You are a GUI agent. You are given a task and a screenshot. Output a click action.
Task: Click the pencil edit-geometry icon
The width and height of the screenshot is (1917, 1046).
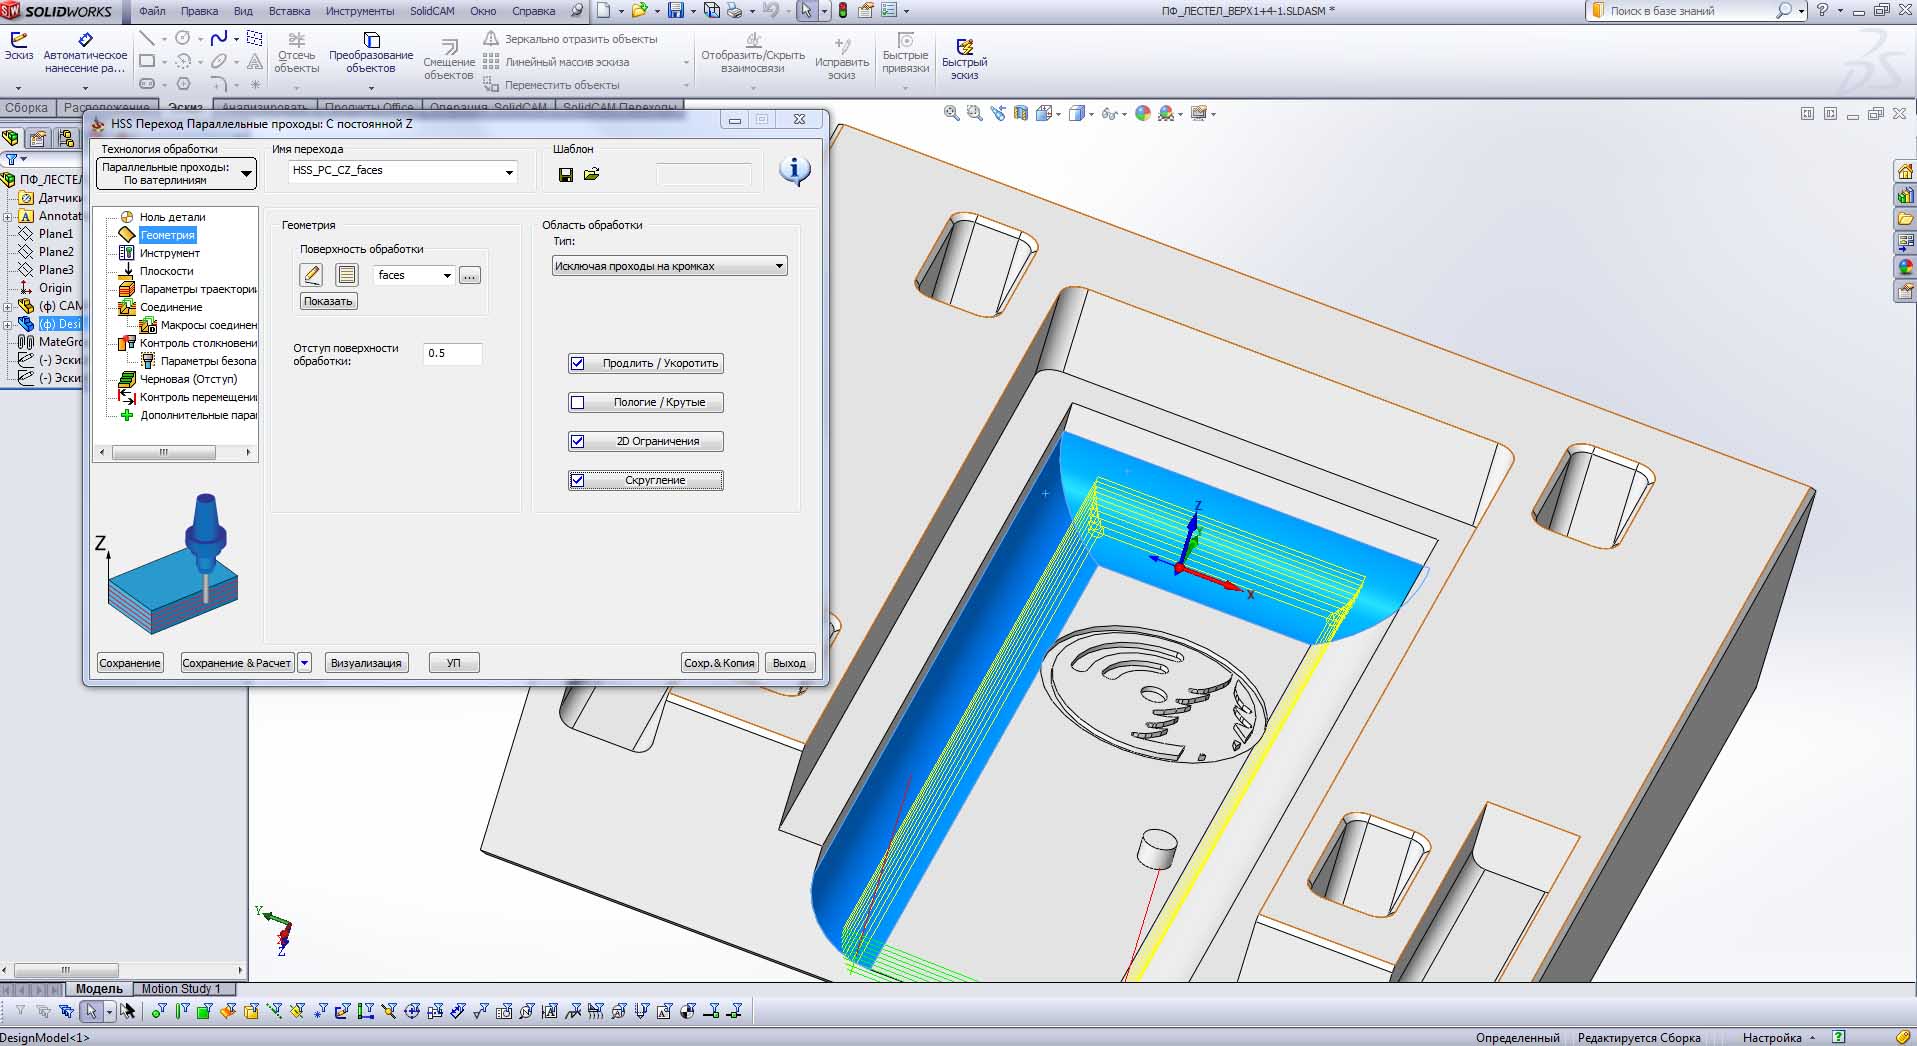pos(312,274)
